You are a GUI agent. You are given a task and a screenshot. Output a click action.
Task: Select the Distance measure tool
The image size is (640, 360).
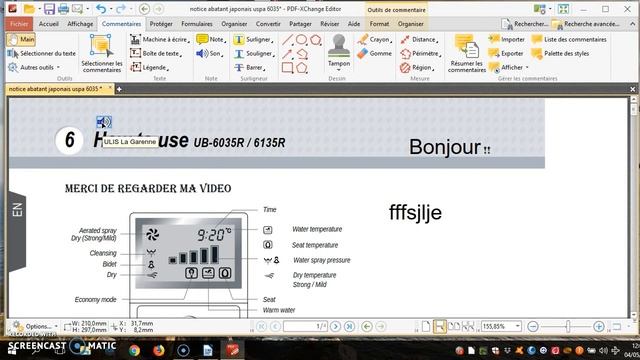pyautogui.click(x=419, y=40)
